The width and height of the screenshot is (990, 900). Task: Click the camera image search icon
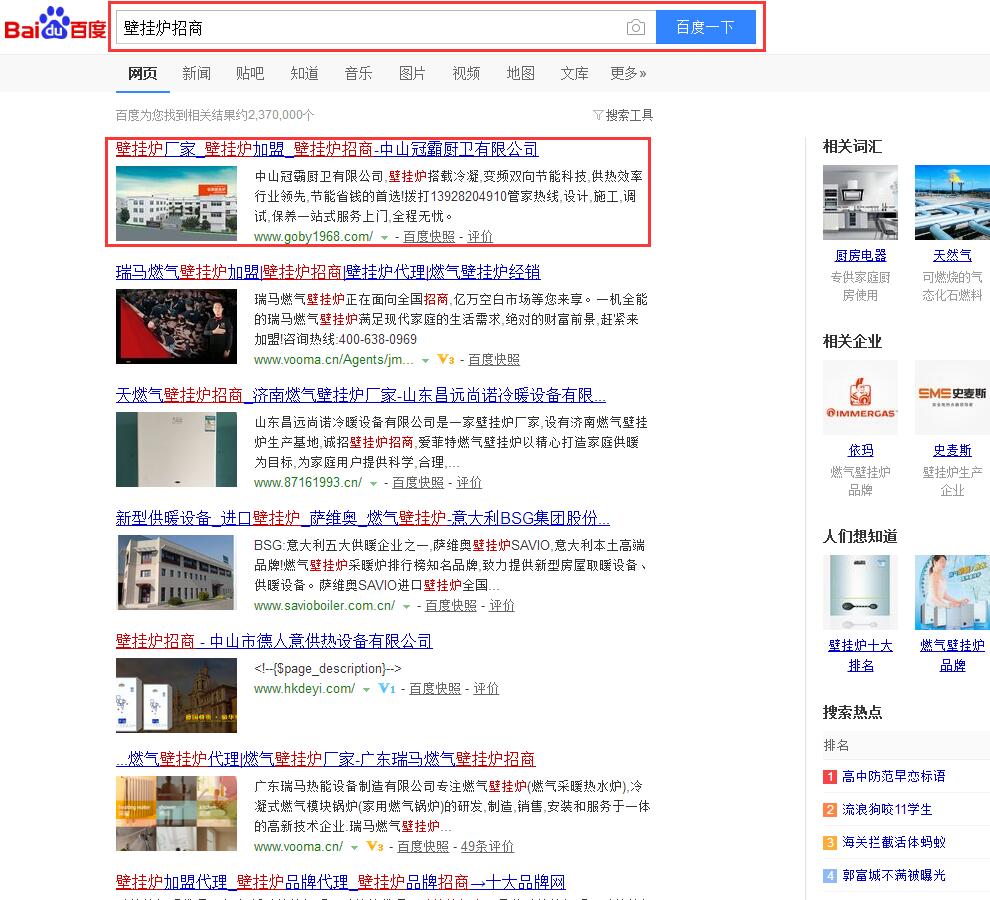coord(635,28)
